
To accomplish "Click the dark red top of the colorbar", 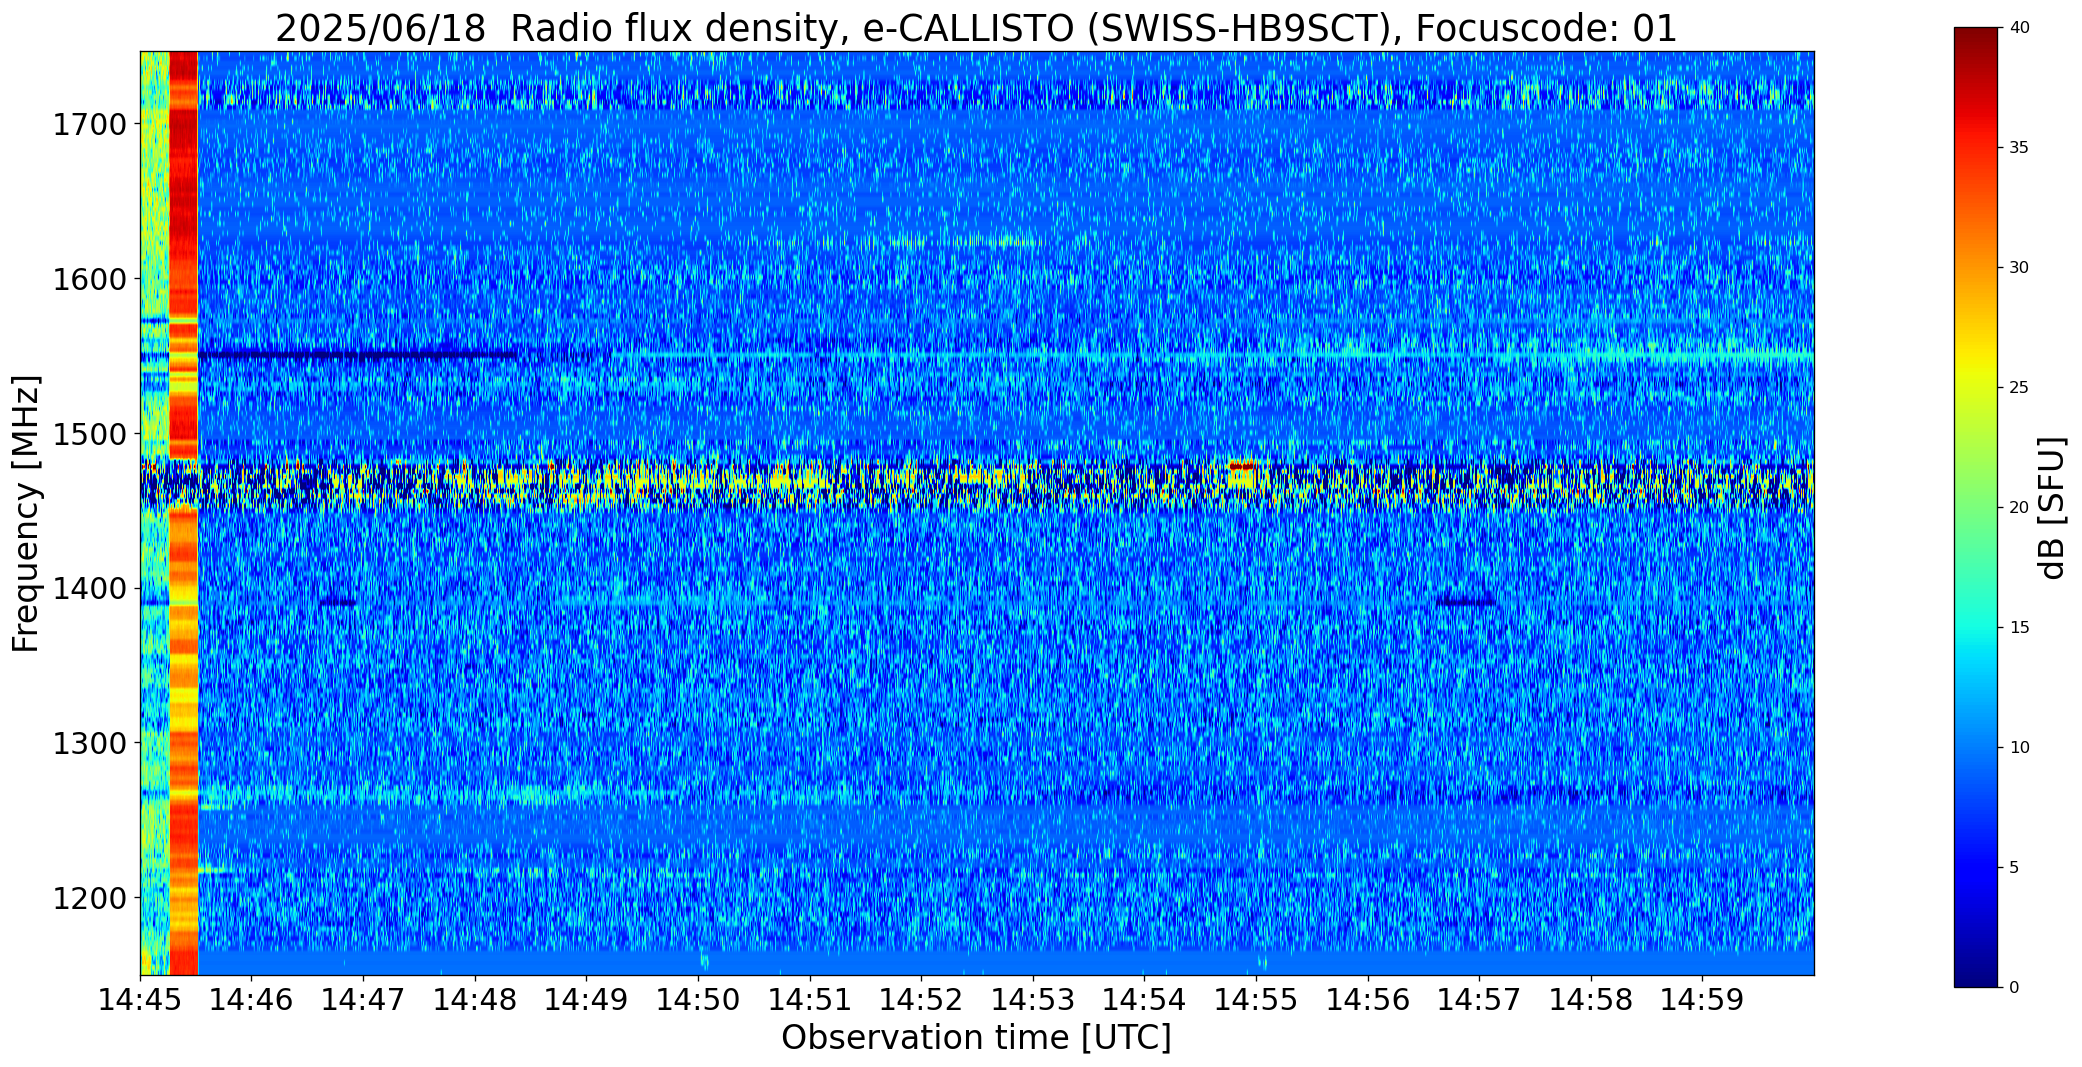I will pyautogui.click(x=1978, y=40).
